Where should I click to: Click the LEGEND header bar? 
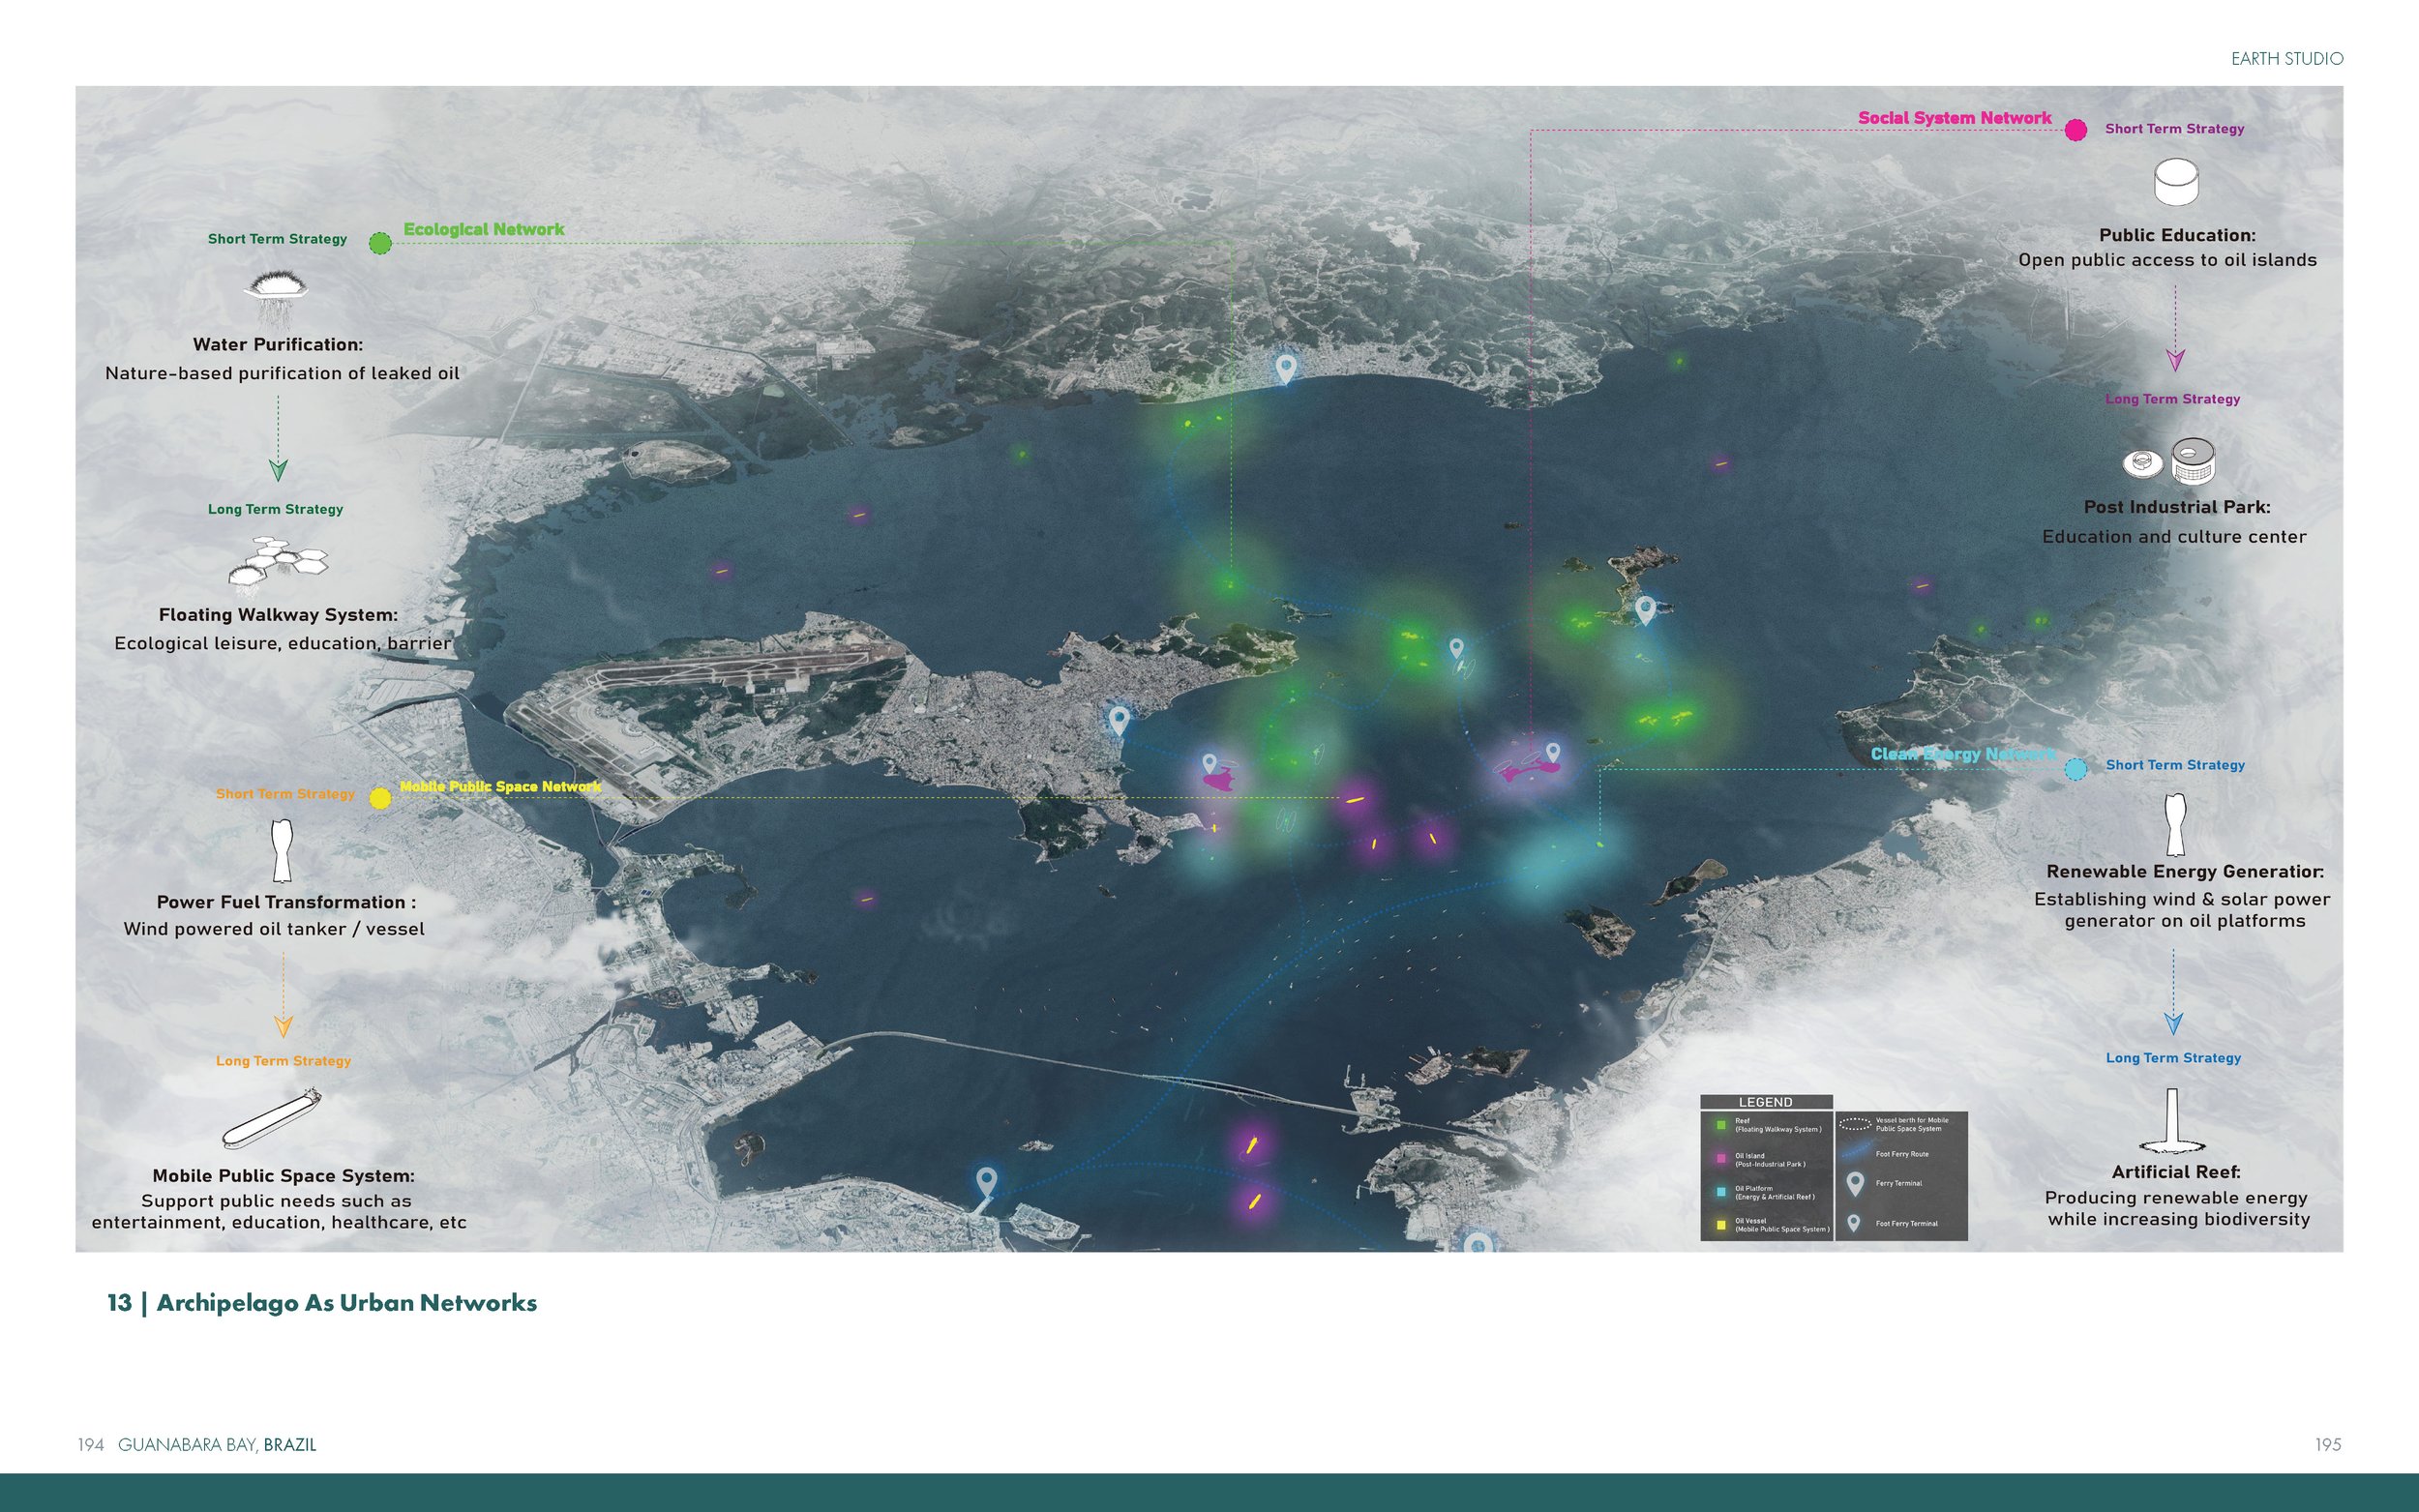pos(1765,1102)
